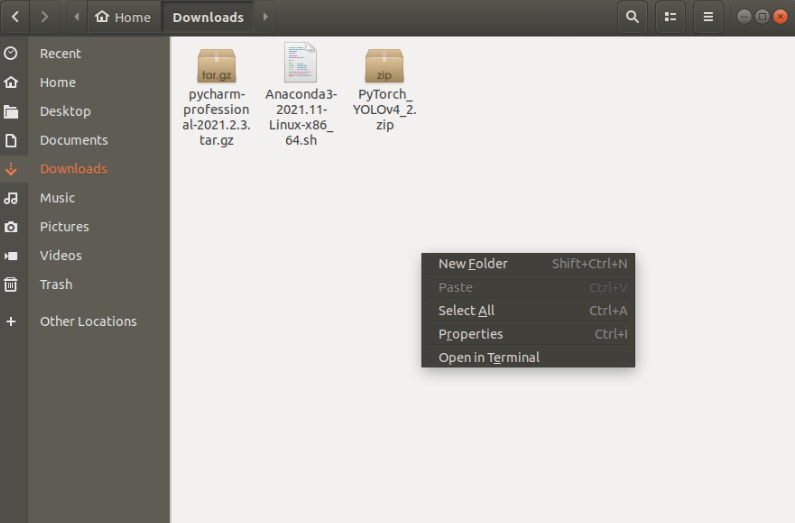Click the Pictures camera icon in sidebar

(11, 227)
